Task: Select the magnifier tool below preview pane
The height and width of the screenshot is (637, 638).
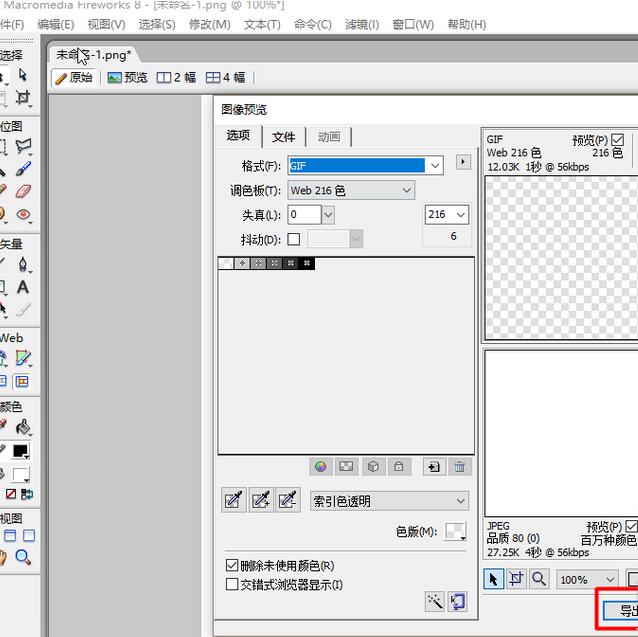Action: click(x=539, y=579)
